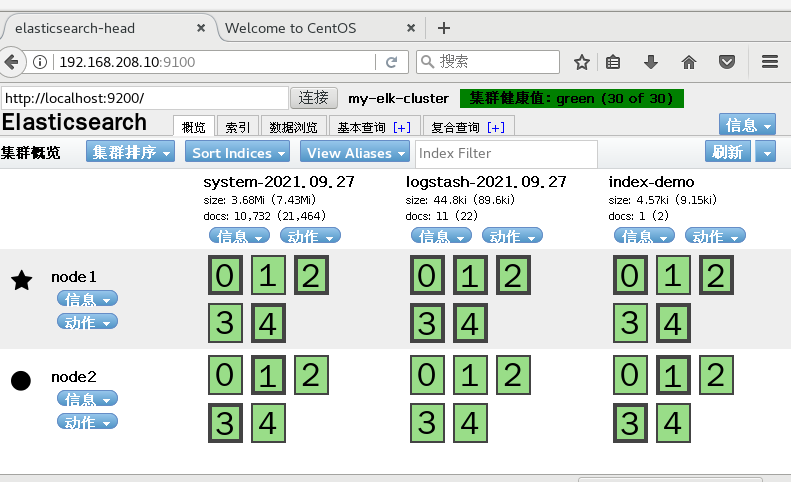Open site information icon in address bar
Viewport: 791px width, 482px height.
point(40,62)
